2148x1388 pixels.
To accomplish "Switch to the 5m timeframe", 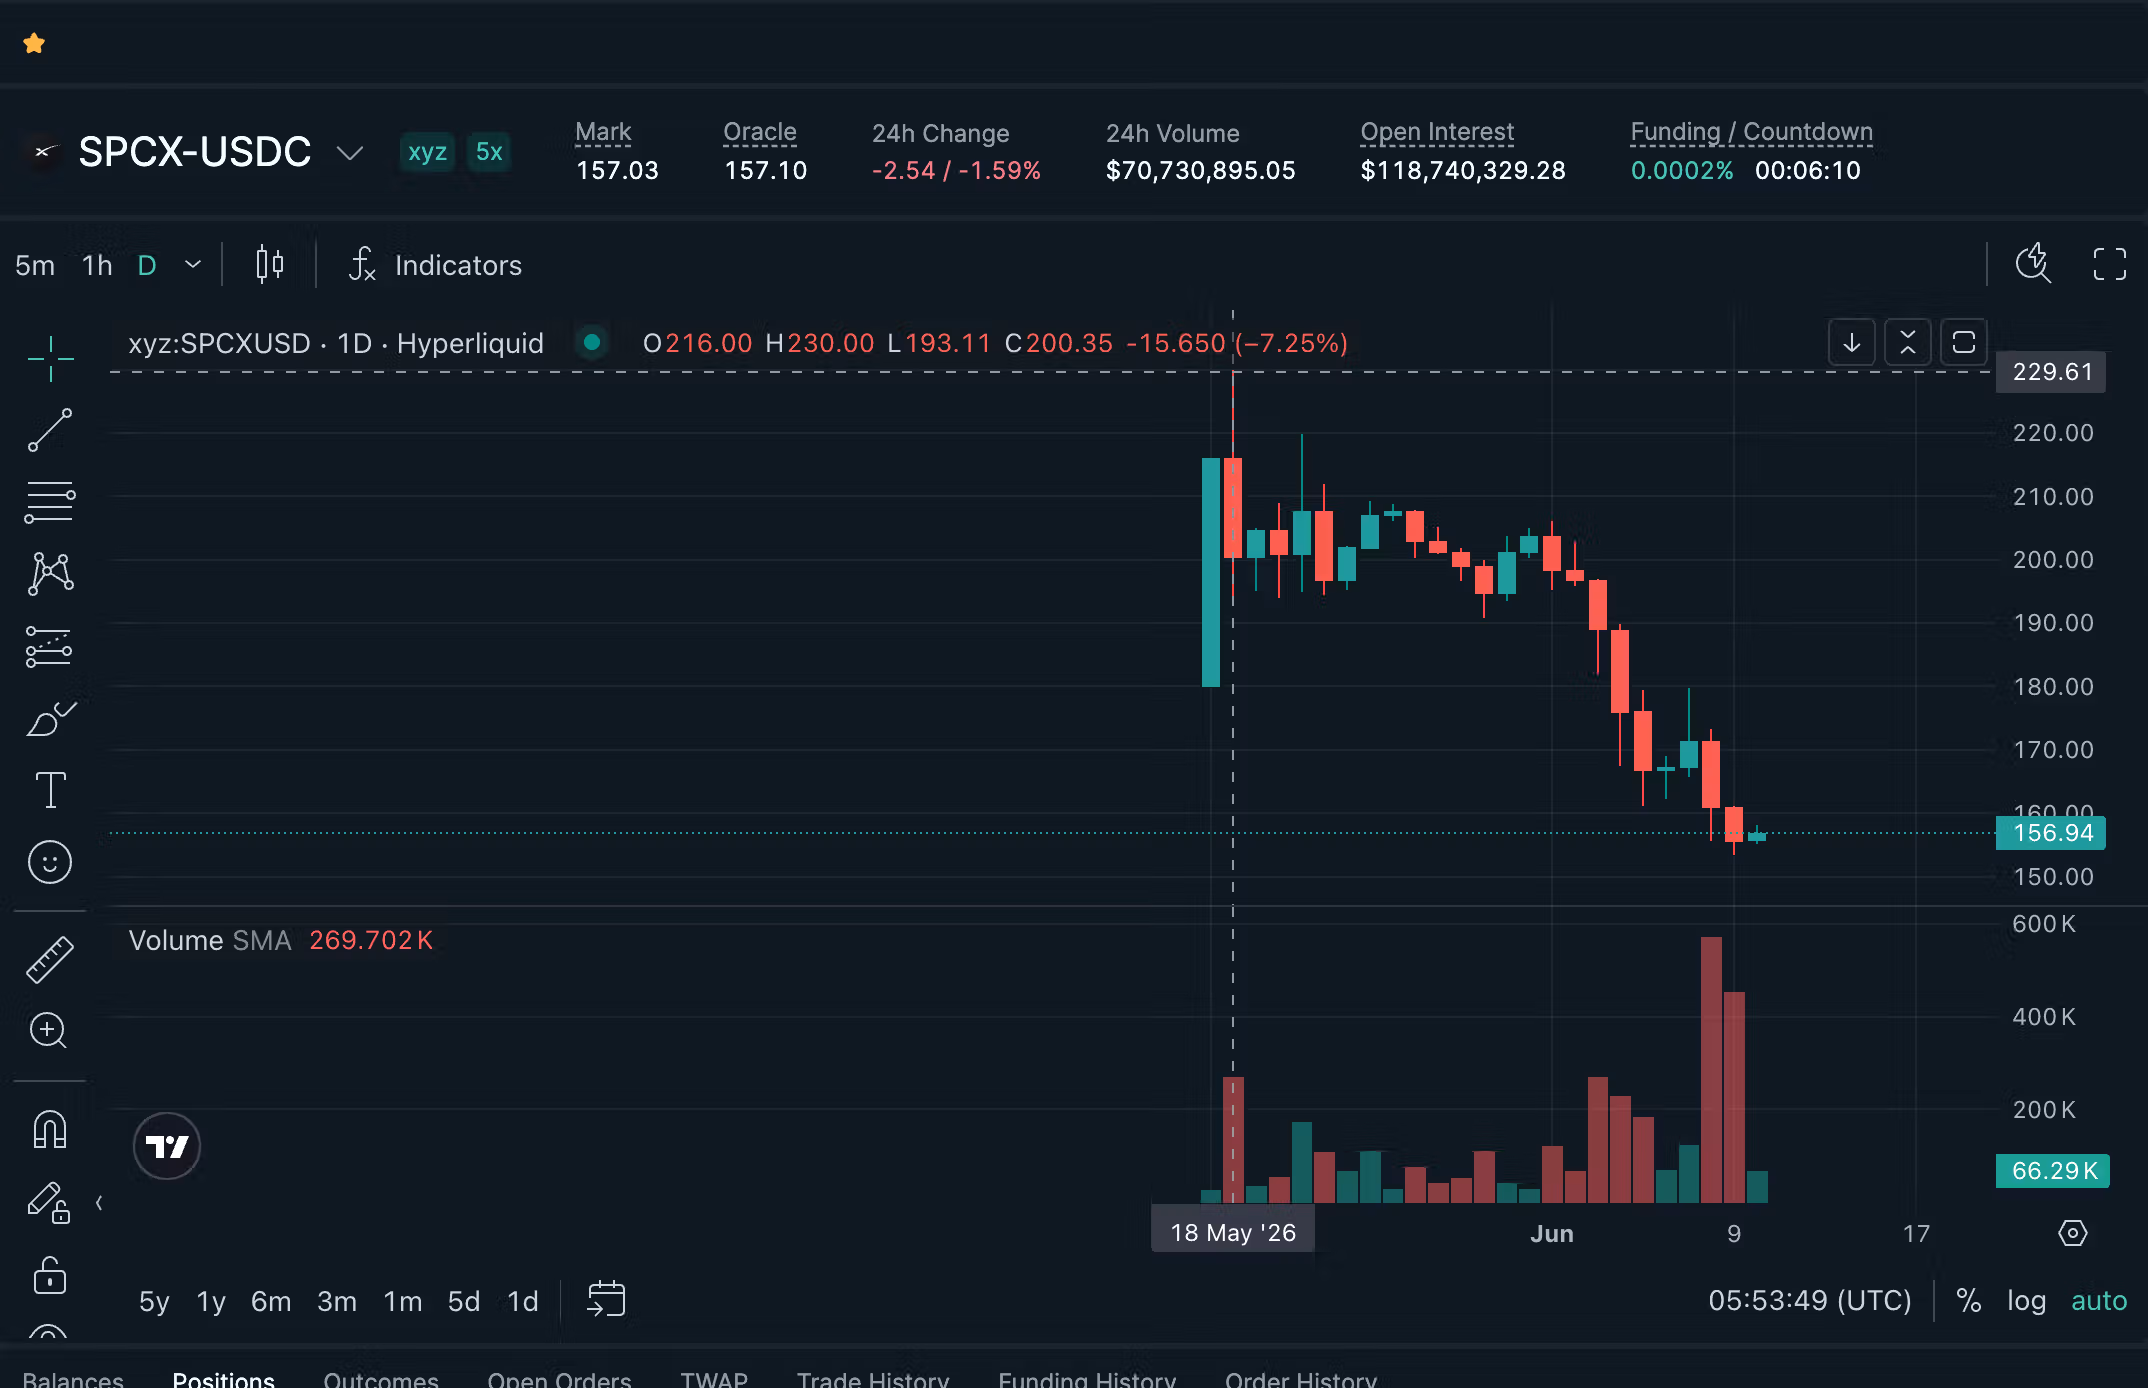I will coord(35,265).
